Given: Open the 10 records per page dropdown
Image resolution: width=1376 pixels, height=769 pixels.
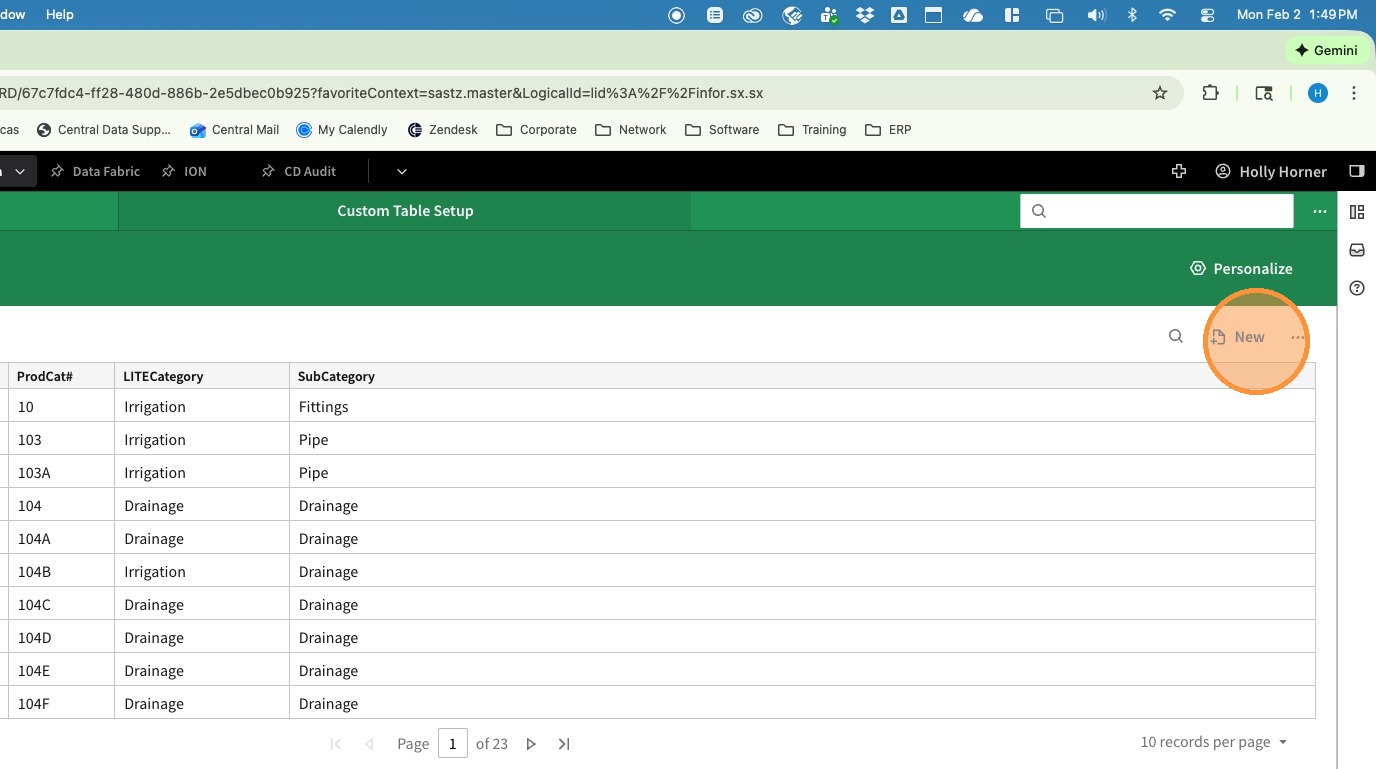Looking at the screenshot, I should (x=1214, y=742).
